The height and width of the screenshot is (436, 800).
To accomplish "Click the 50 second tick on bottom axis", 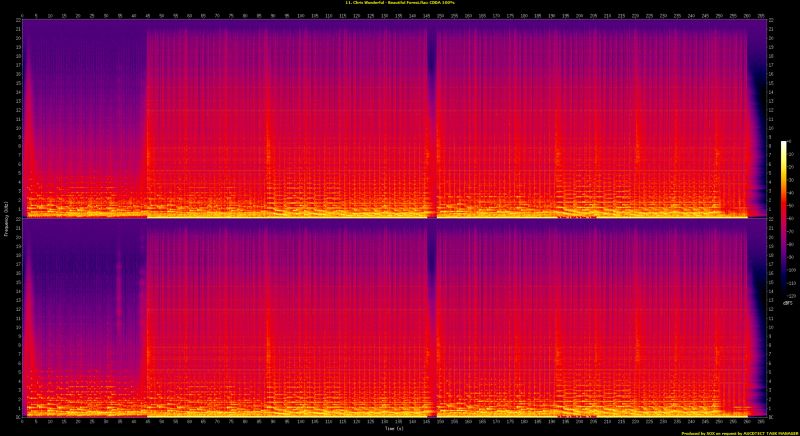I will coord(160,422).
